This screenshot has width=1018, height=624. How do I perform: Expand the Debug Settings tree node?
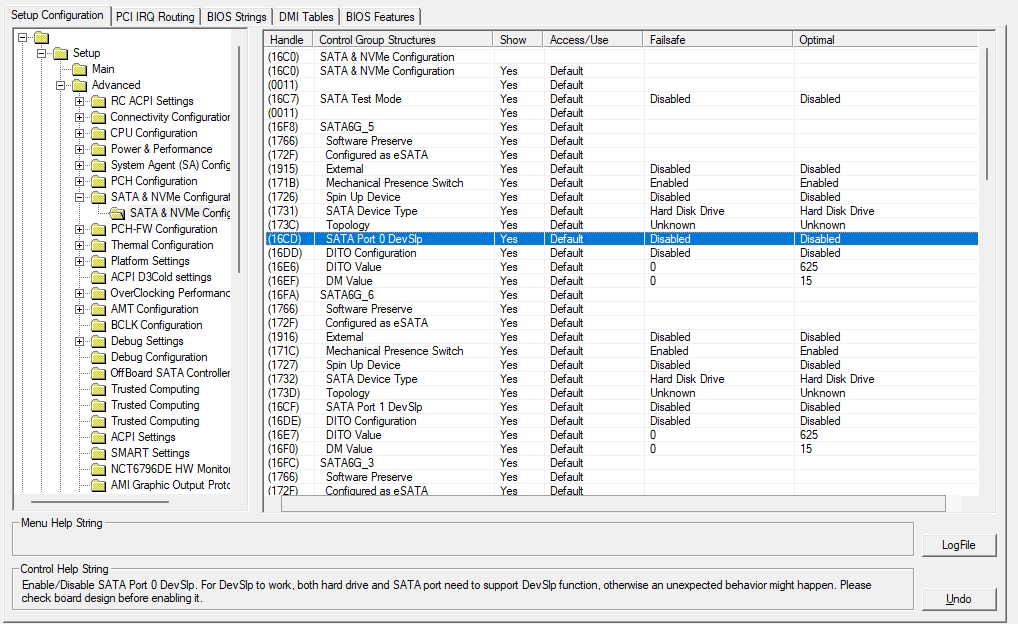[x=79, y=342]
